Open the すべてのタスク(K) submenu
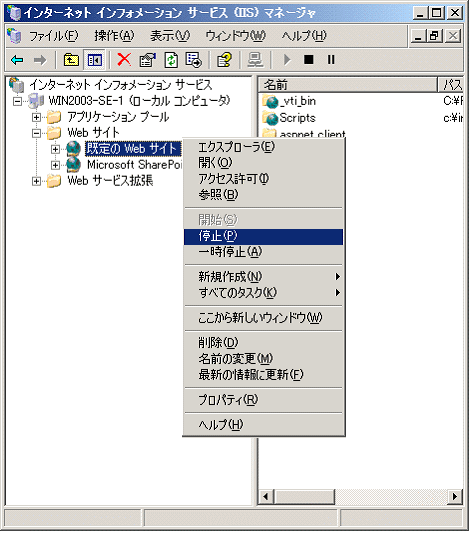The height and width of the screenshot is (533, 471). [264, 293]
